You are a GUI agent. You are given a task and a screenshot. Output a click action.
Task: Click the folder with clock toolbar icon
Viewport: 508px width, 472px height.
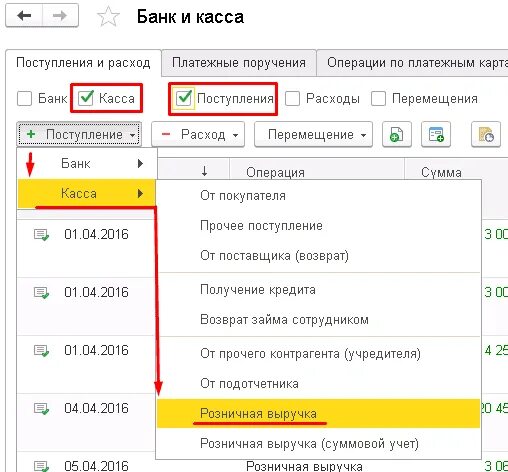click(486, 135)
